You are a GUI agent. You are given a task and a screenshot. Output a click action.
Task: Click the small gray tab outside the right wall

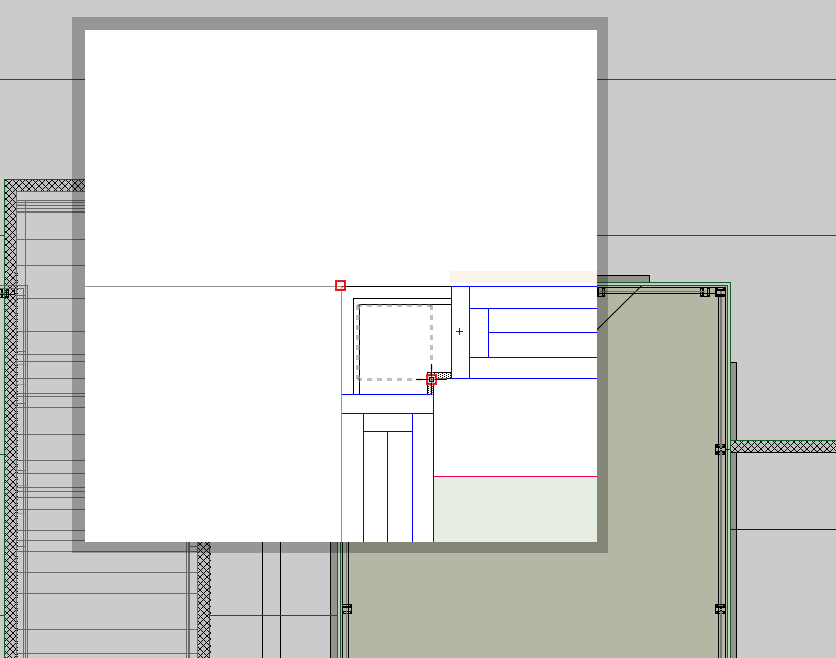(x=734, y=400)
